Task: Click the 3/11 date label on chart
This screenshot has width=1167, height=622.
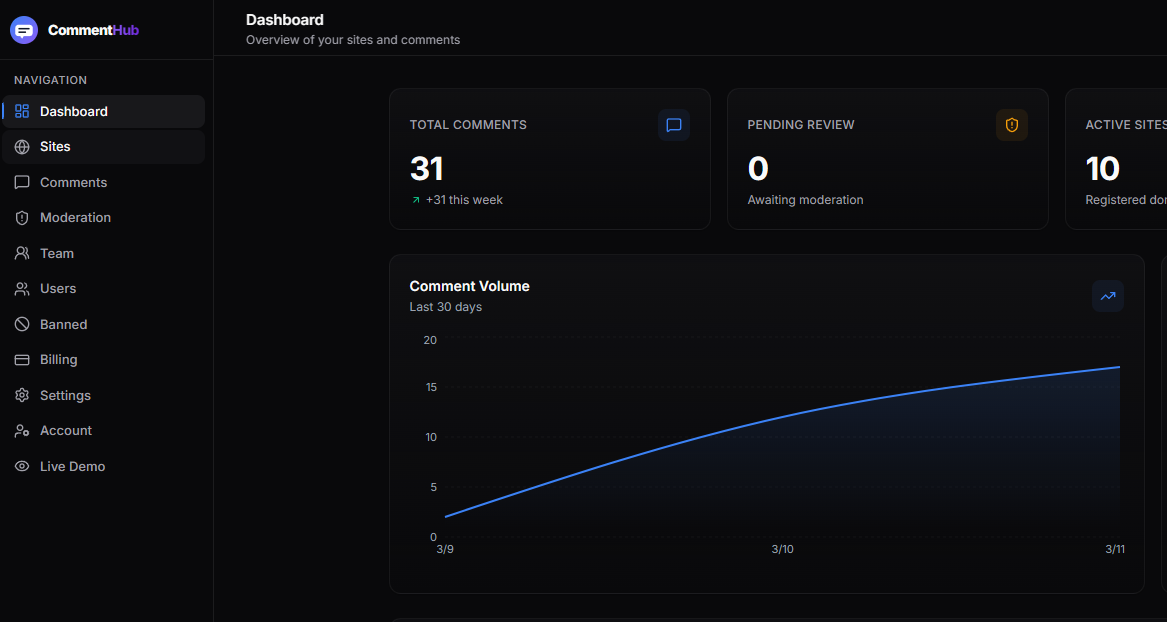Action: 1115,550
